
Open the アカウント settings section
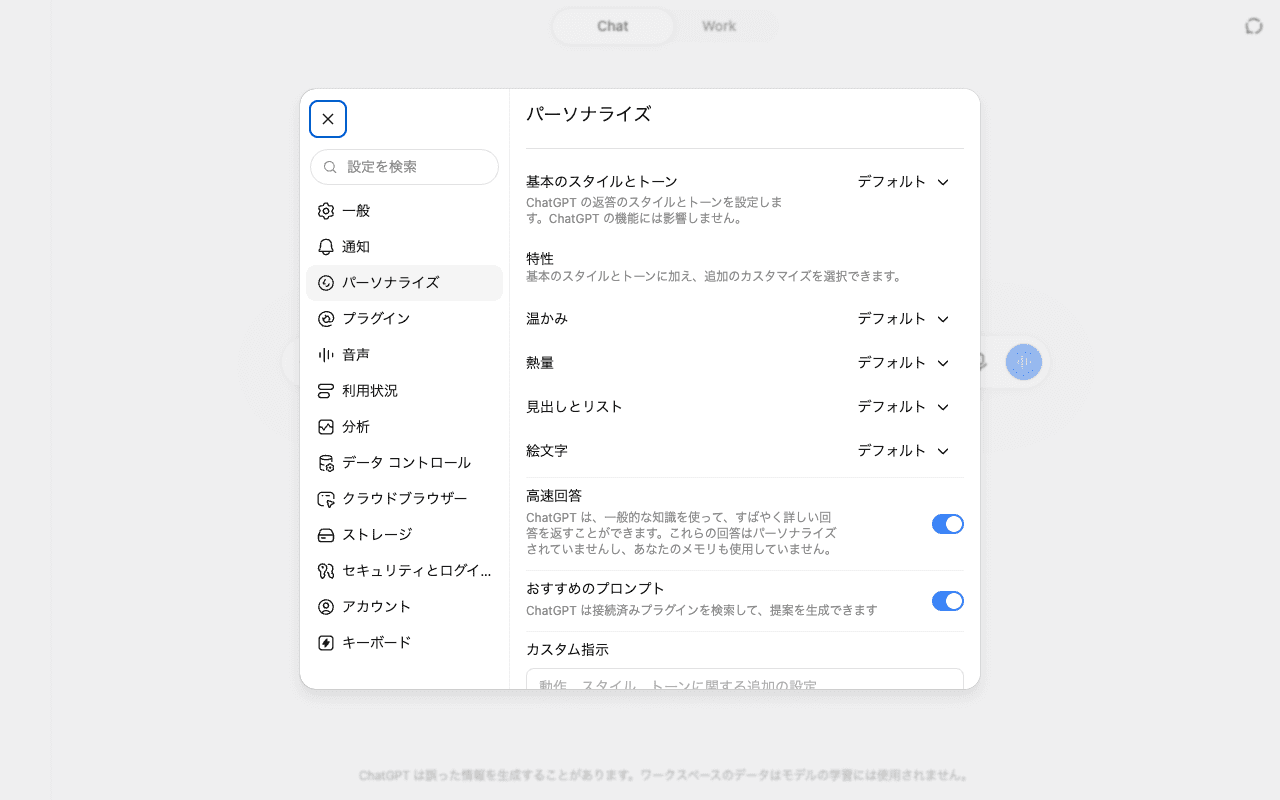[404, 607]
